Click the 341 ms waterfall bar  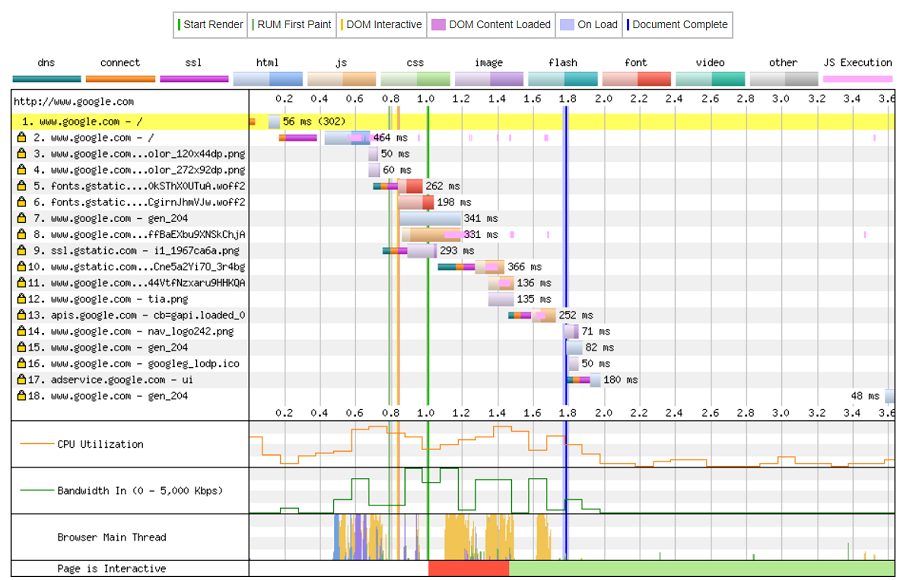[x=430, y=218]
